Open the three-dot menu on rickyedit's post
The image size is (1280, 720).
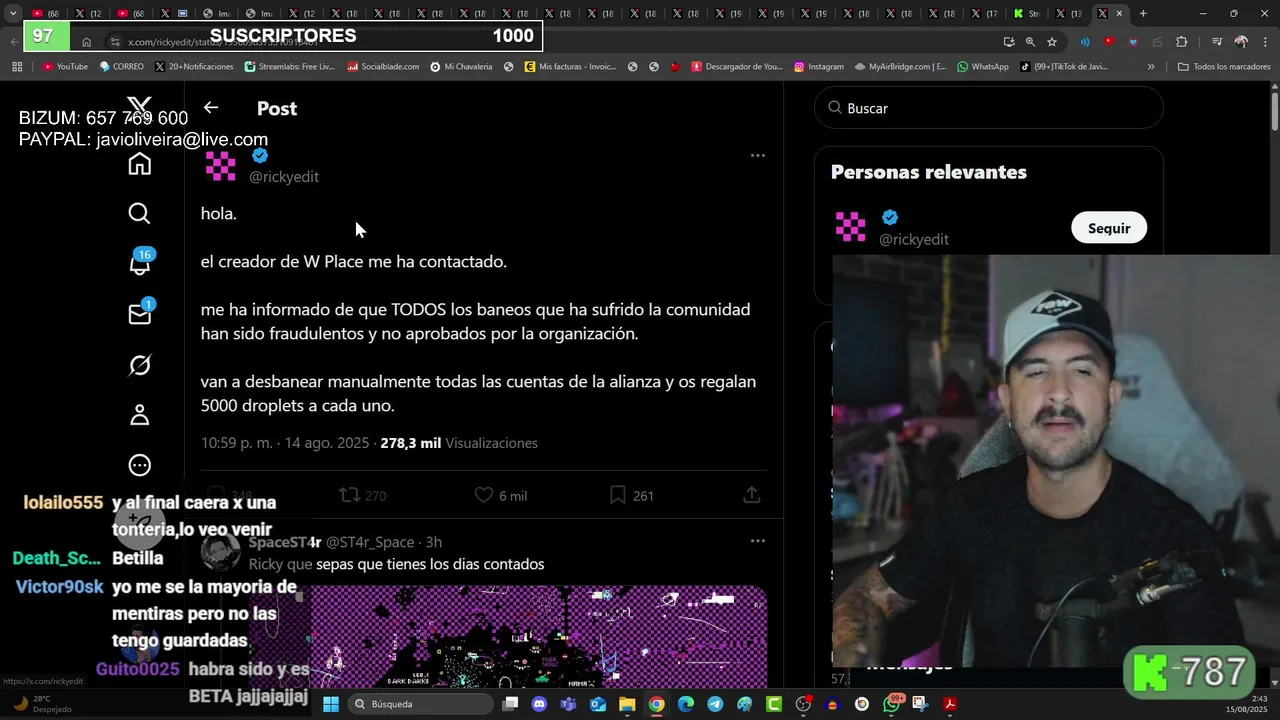(758, 155)
